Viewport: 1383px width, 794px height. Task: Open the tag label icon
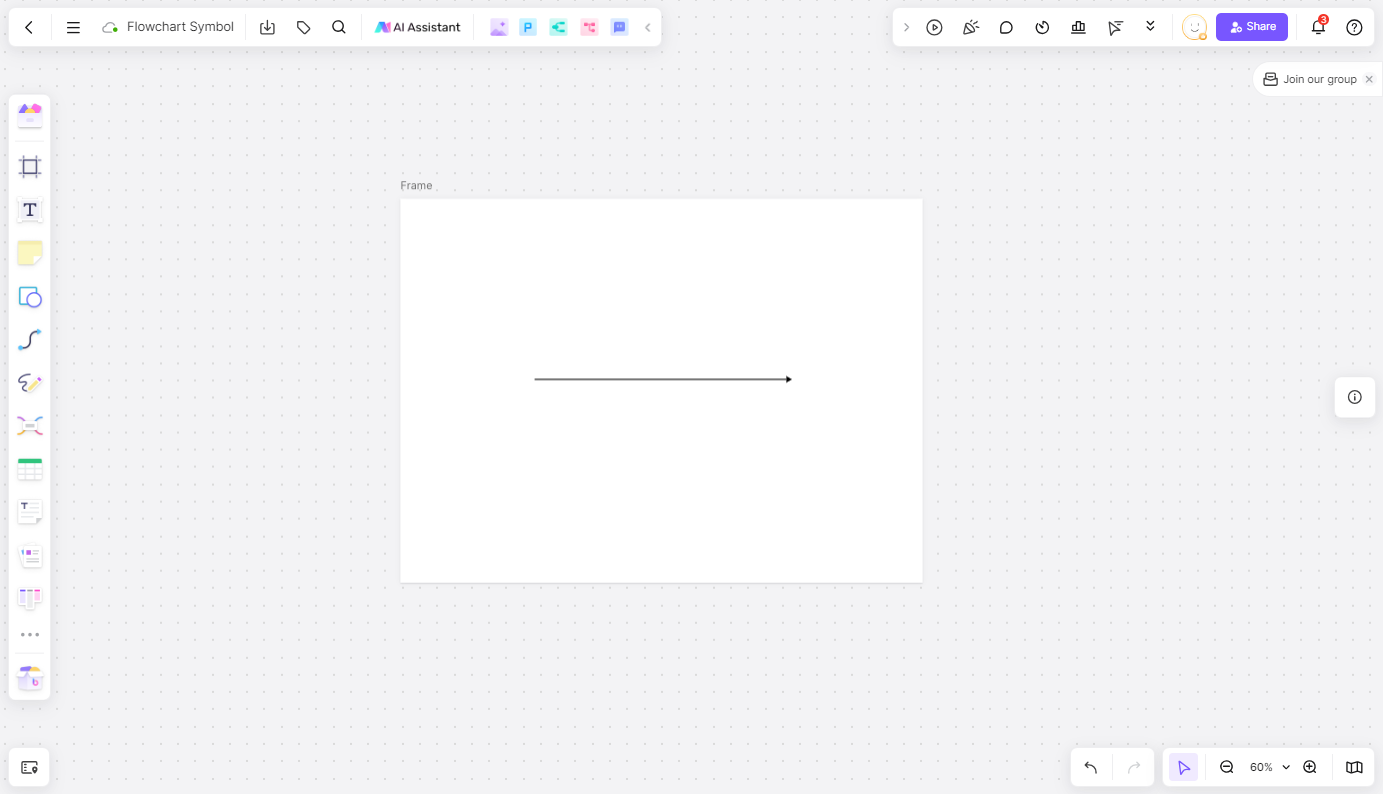coord(304,27)
